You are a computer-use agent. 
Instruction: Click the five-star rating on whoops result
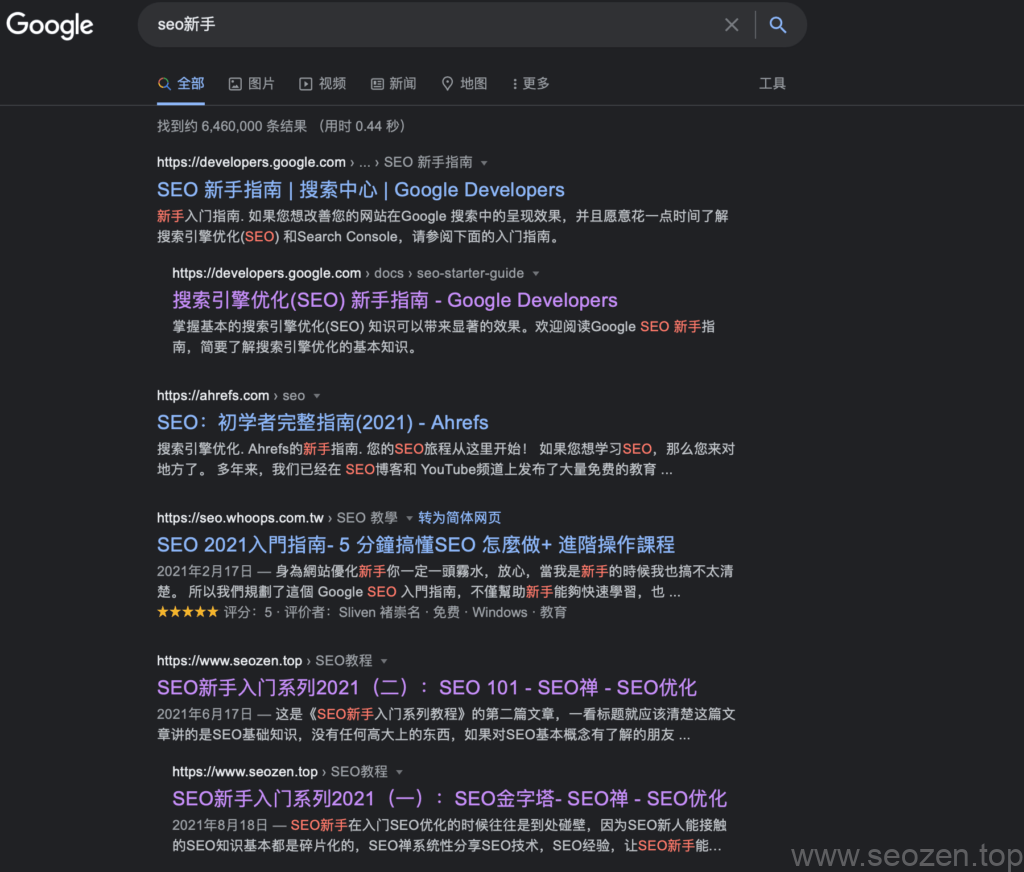pyautogui.click(x=187, y=612)
